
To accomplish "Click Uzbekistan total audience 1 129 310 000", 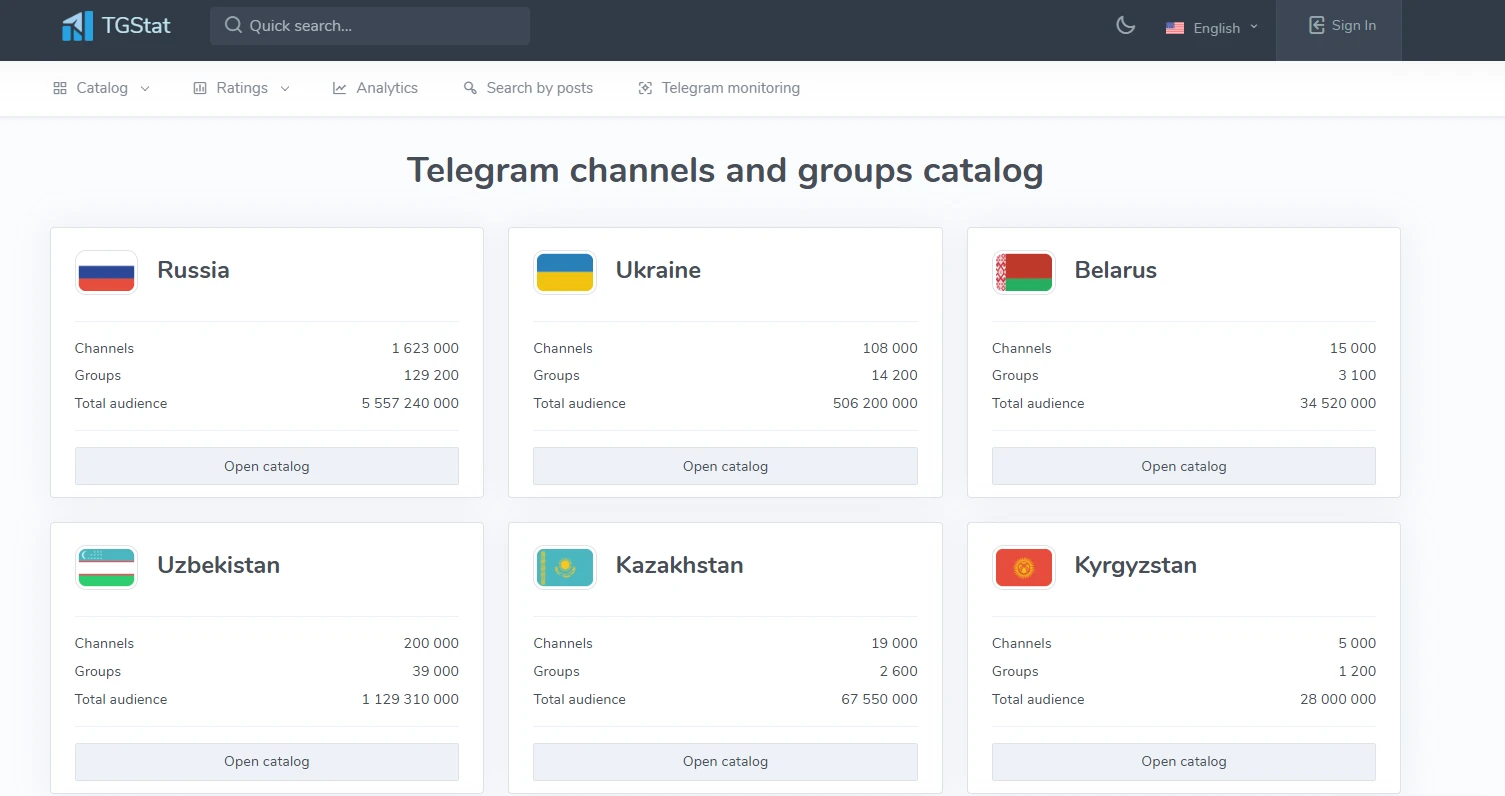I will pos(410,699).
